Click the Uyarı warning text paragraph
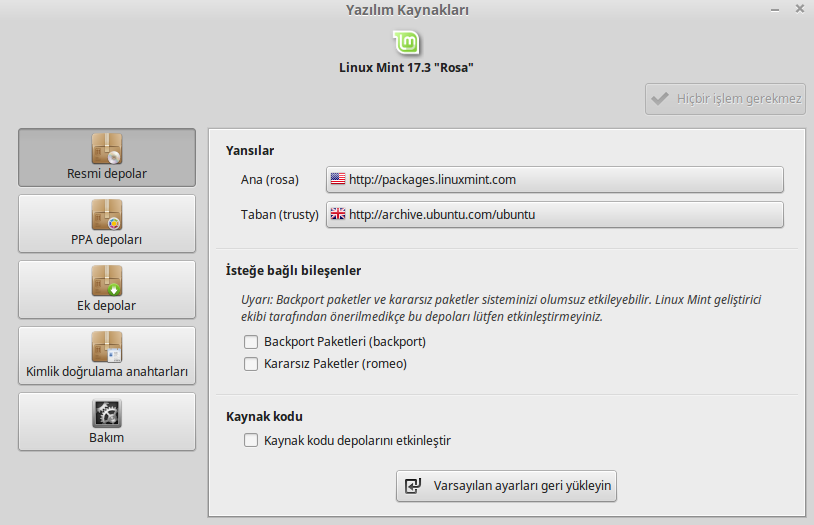The height and width of the screenshot is (525, 814). [501, 308]
